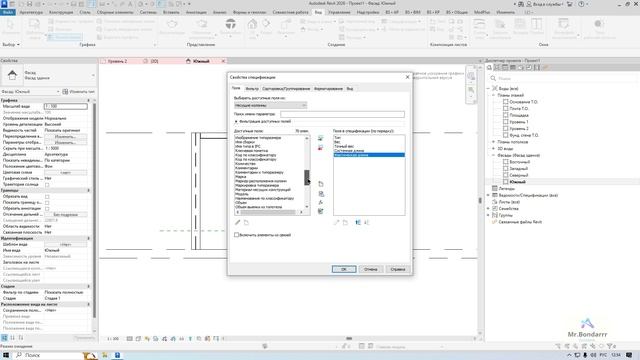The image size is (640, 360).
Task: Click the Help (Справка) button
Action: click(398, 269)
